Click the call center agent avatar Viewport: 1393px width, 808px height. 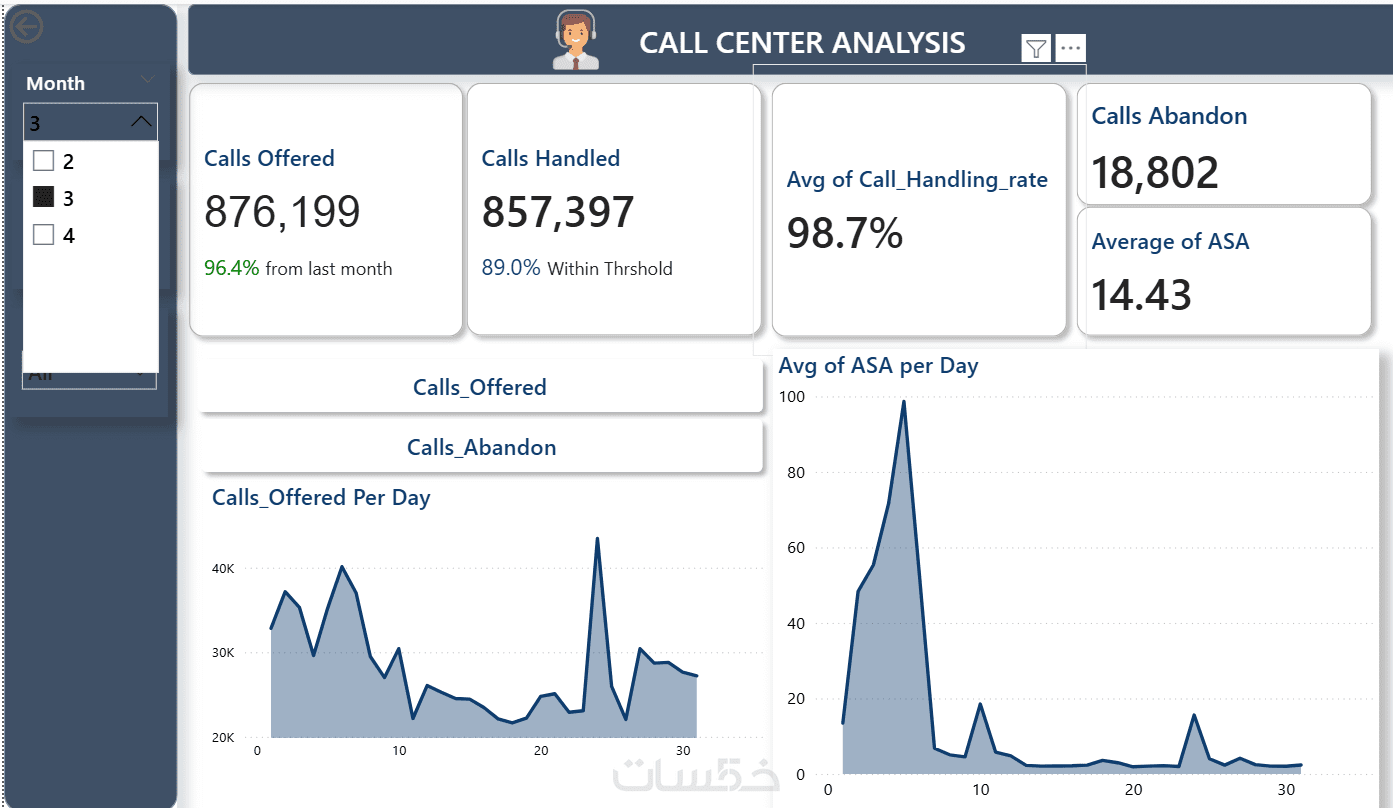[575, 41]
